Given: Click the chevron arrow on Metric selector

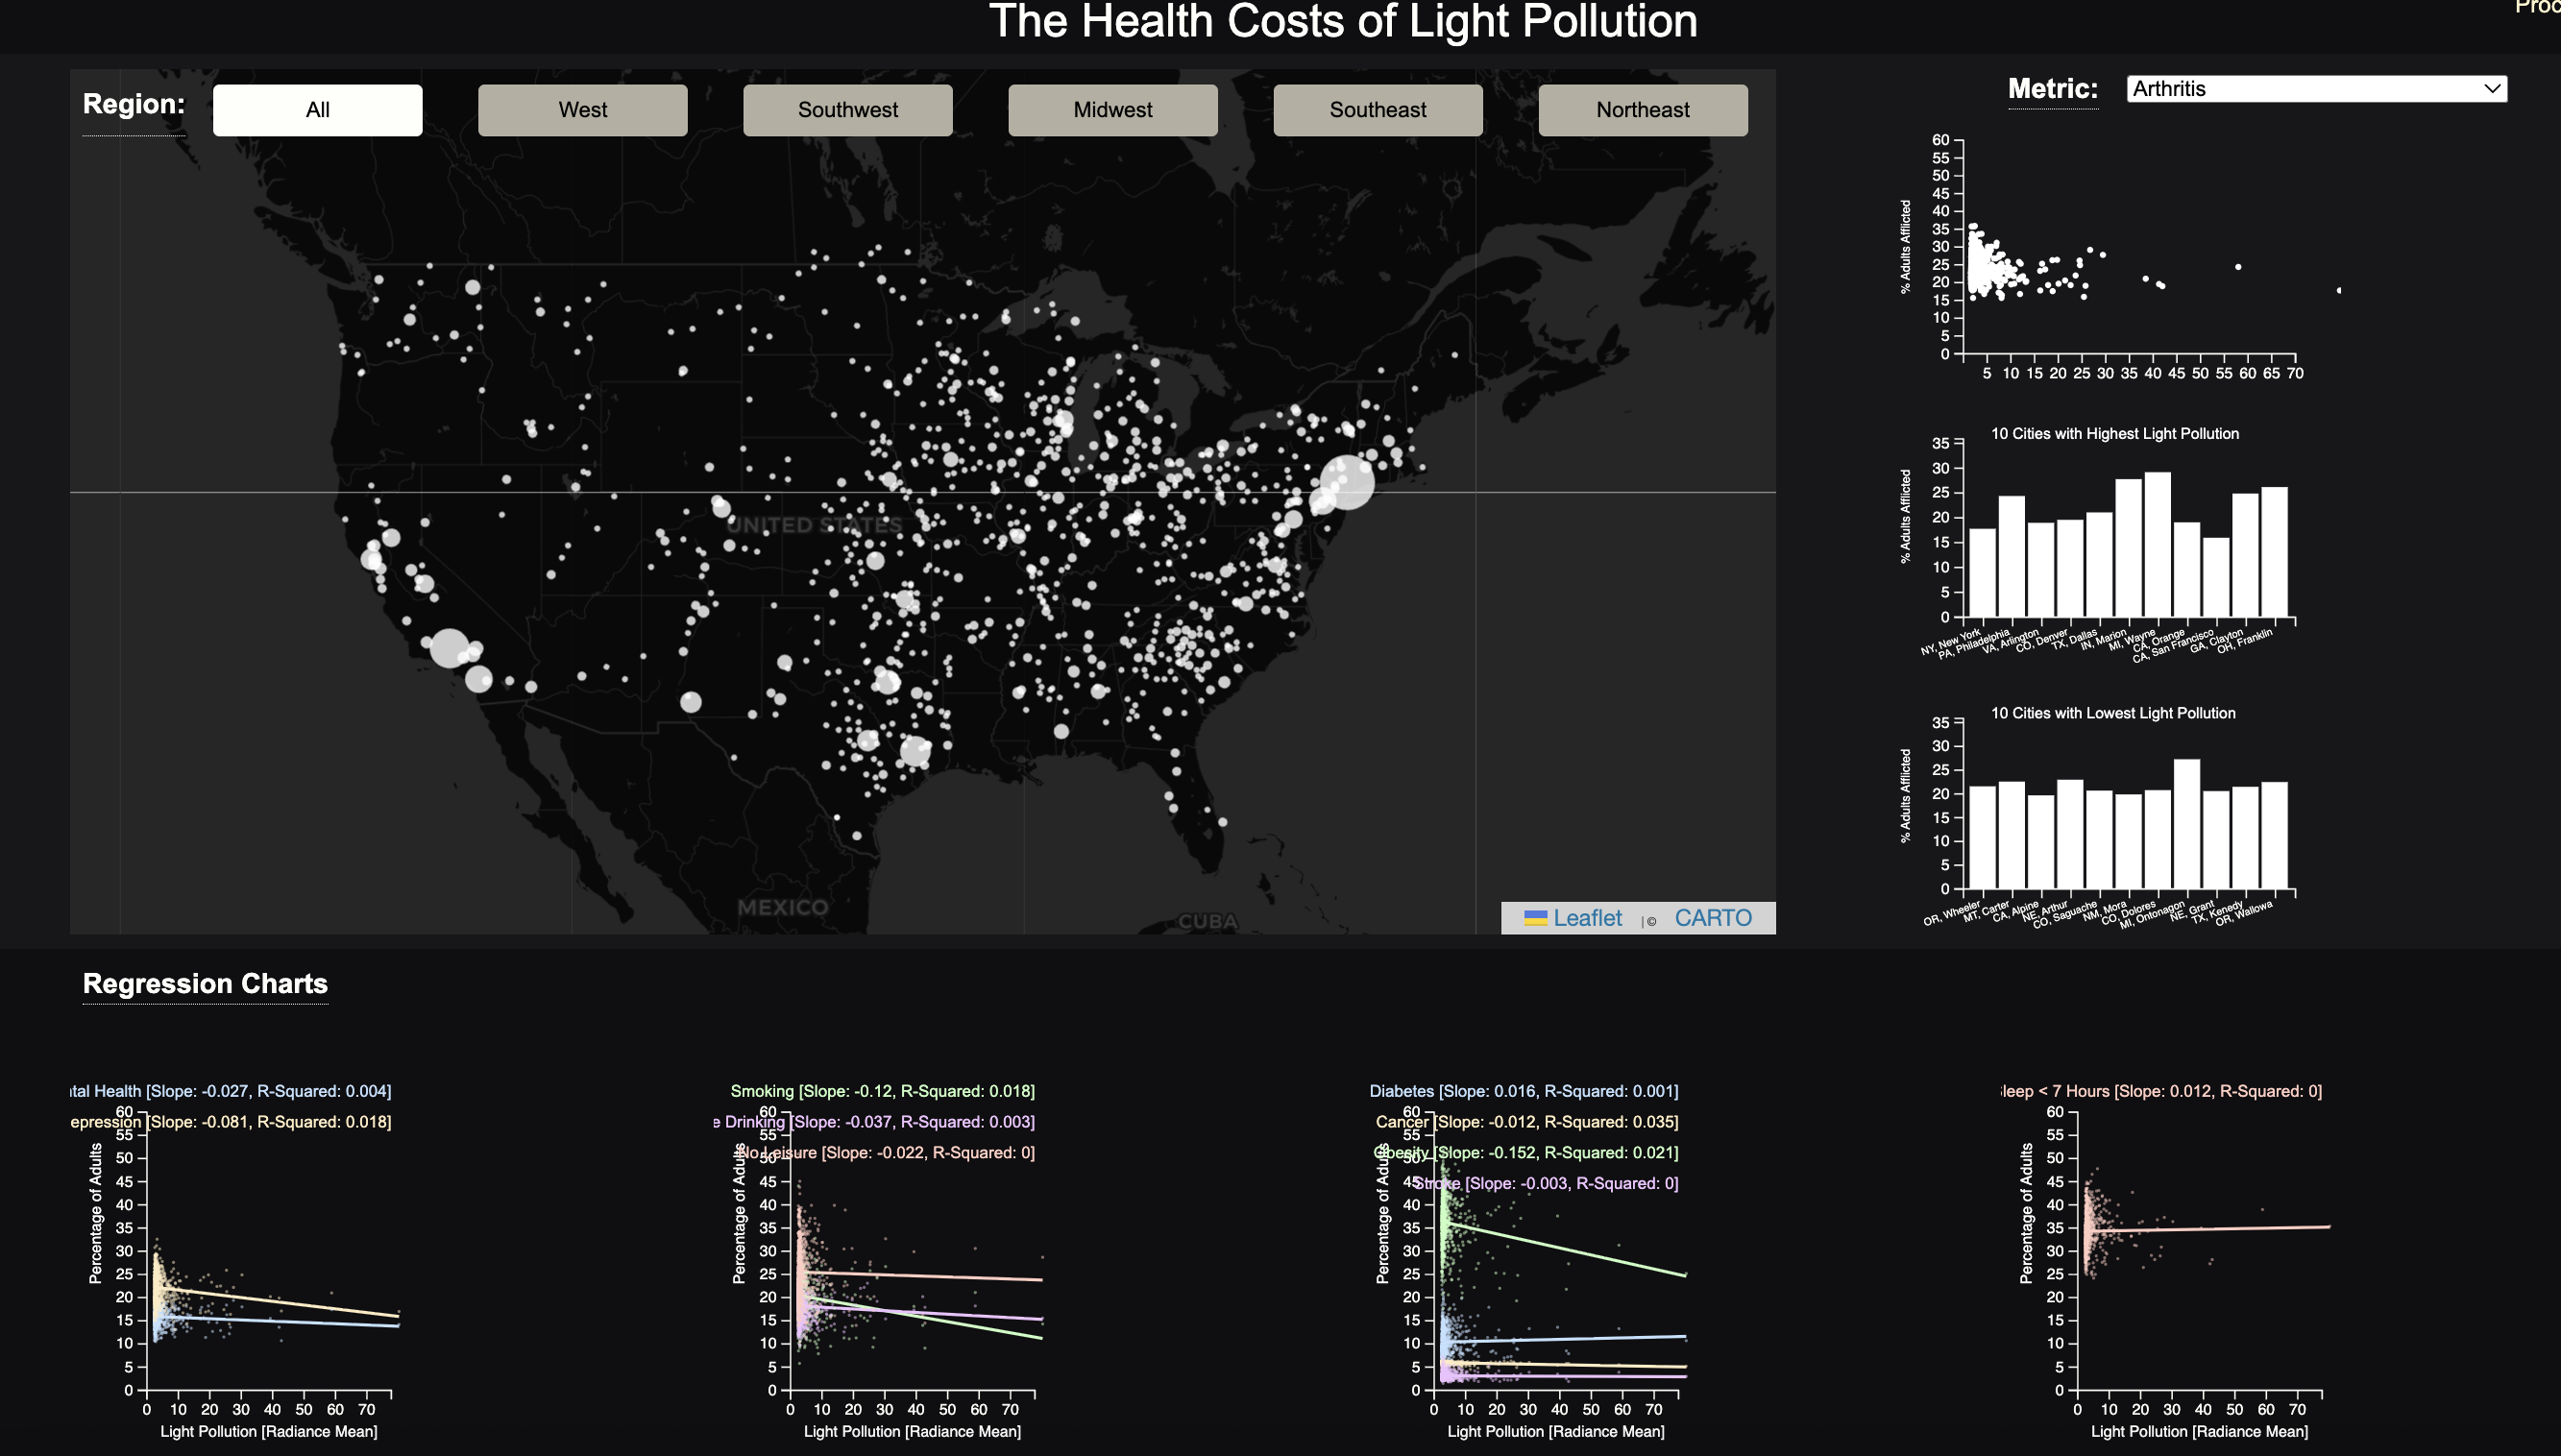Looking at the screenshot, I should [x=2492, y=89].
